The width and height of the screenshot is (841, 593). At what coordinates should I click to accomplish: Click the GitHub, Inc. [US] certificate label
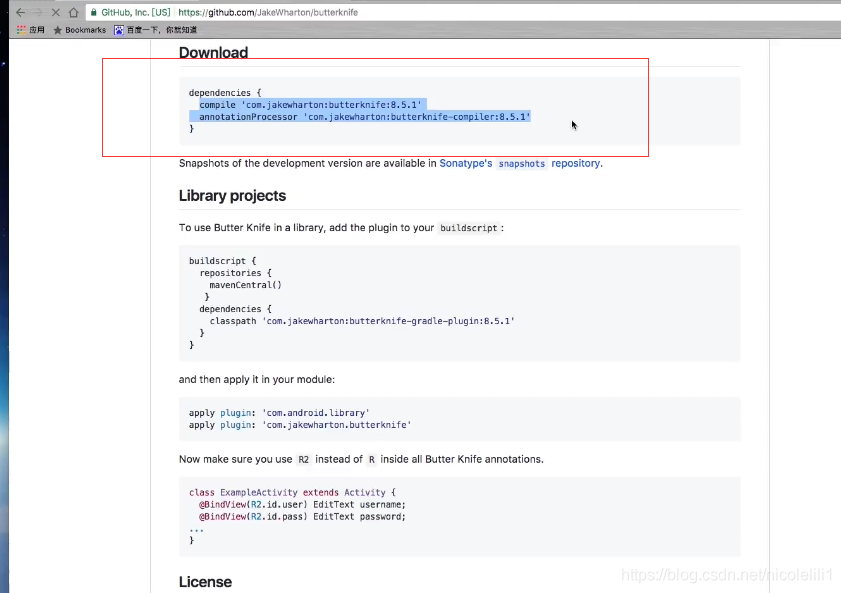tap(136, 12)
